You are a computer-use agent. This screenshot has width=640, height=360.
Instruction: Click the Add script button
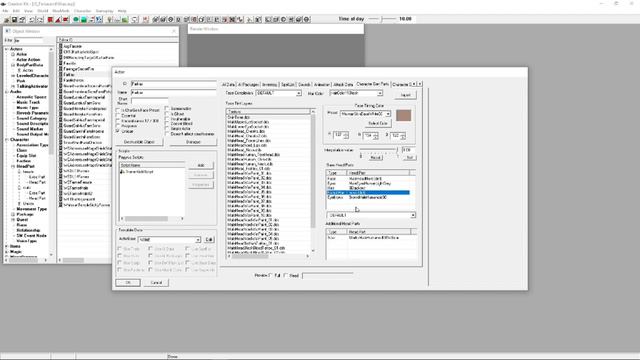[201, 165]
